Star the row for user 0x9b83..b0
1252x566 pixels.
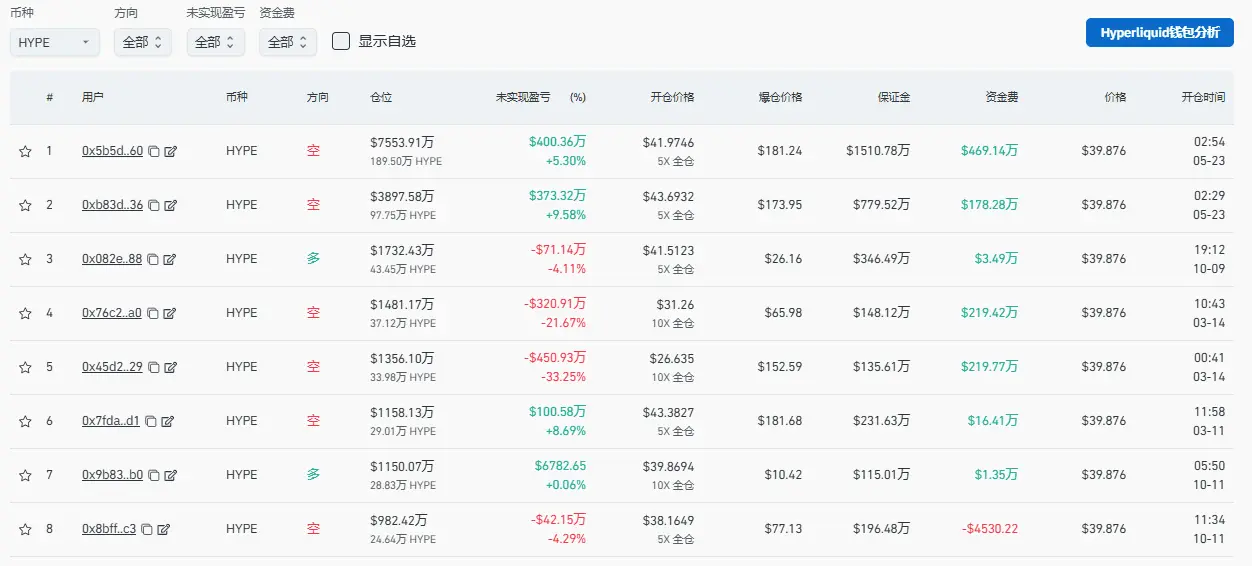click(25, 476)
